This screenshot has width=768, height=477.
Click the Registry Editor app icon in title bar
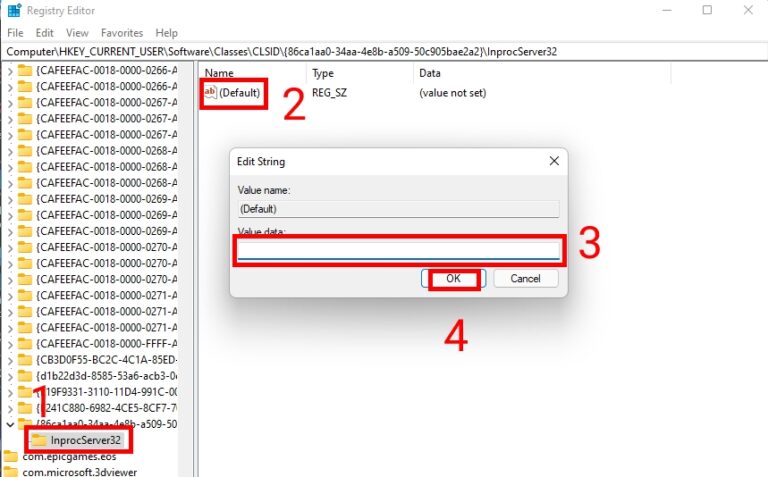point(13,11)
